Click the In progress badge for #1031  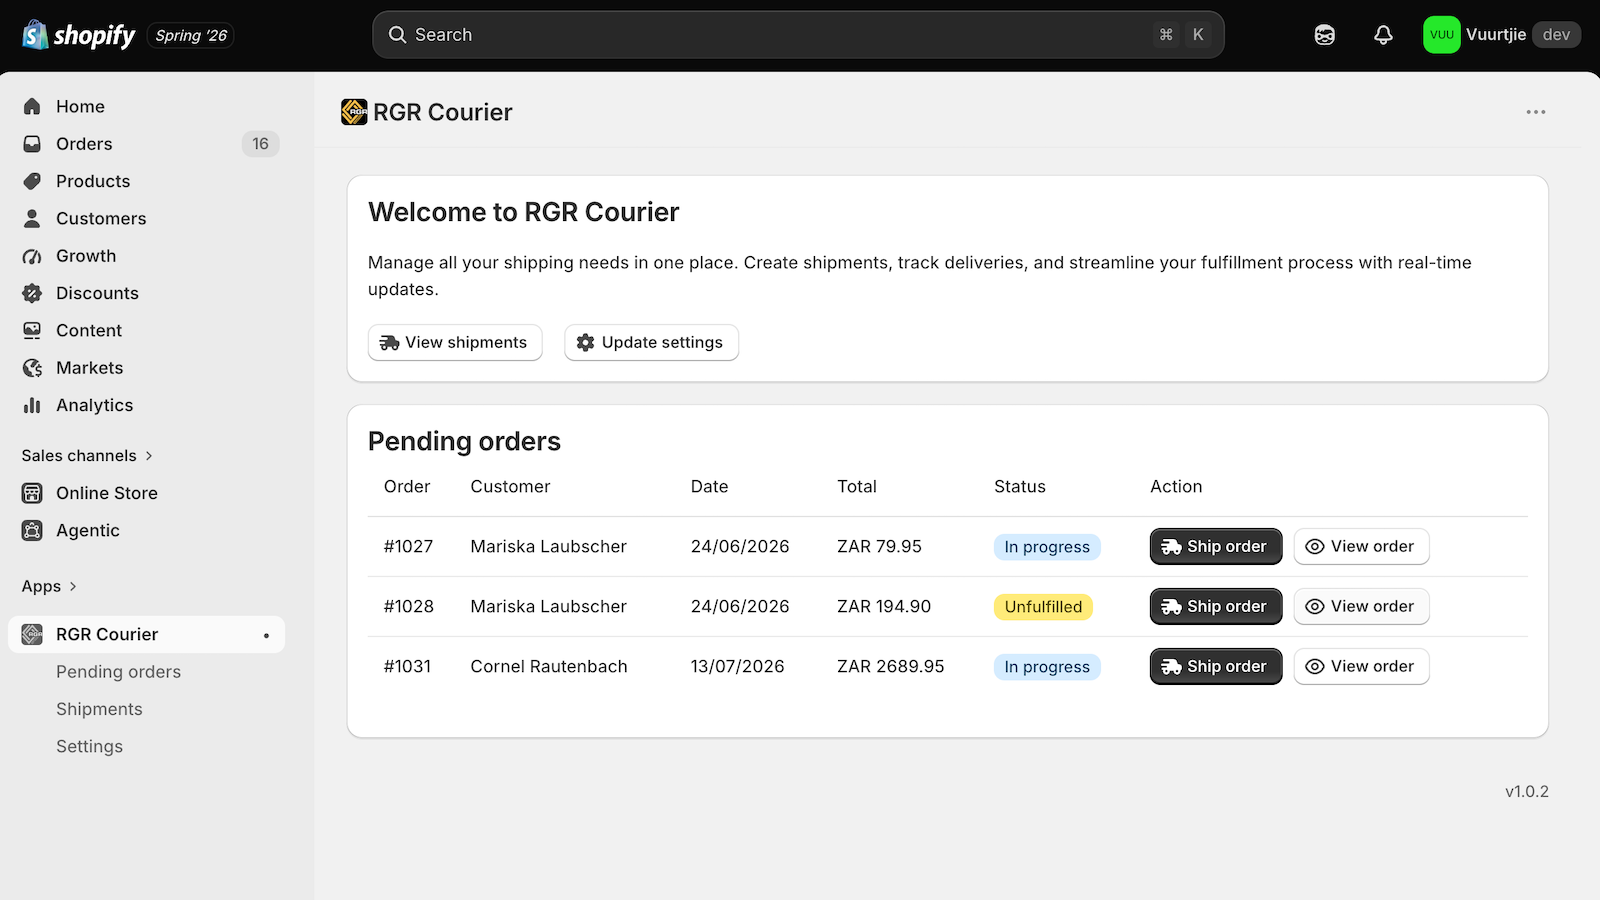pyautogui.click(x=1047, y=667)
